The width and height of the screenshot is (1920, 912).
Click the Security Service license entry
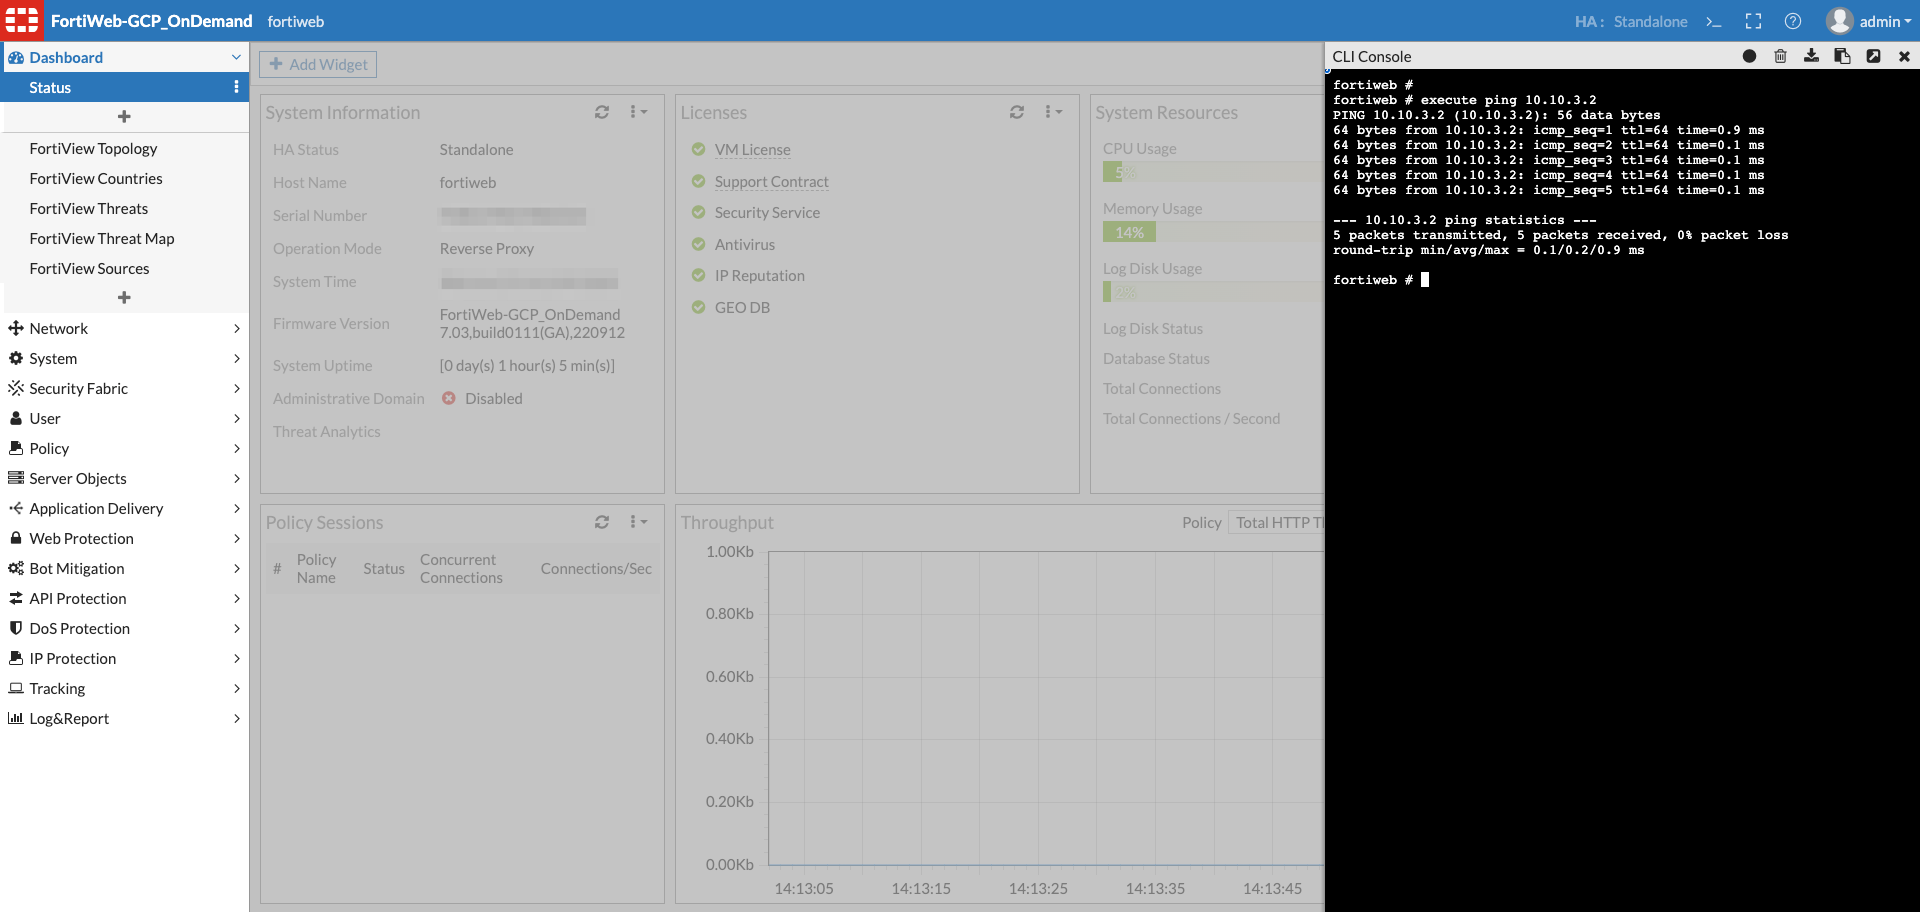click(x=767, y=212)
